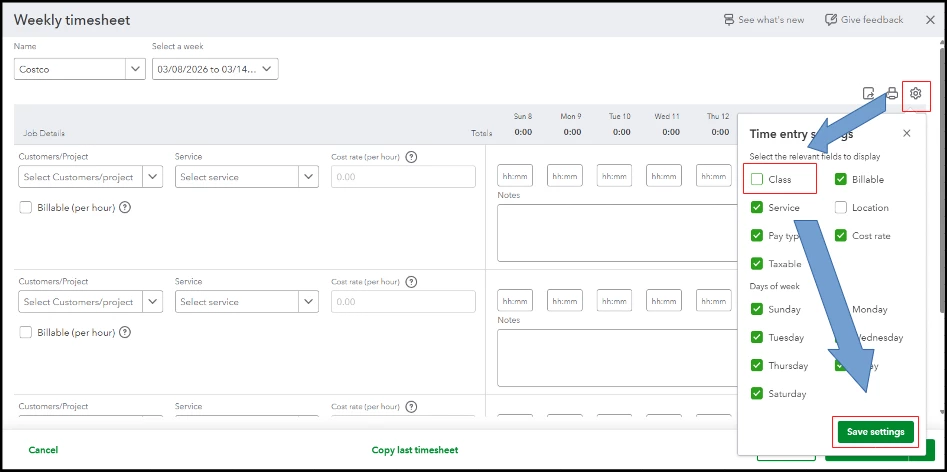Click the Sun 8 column header
This screenshot has height=472, width=947.
[x=523, y=116]
